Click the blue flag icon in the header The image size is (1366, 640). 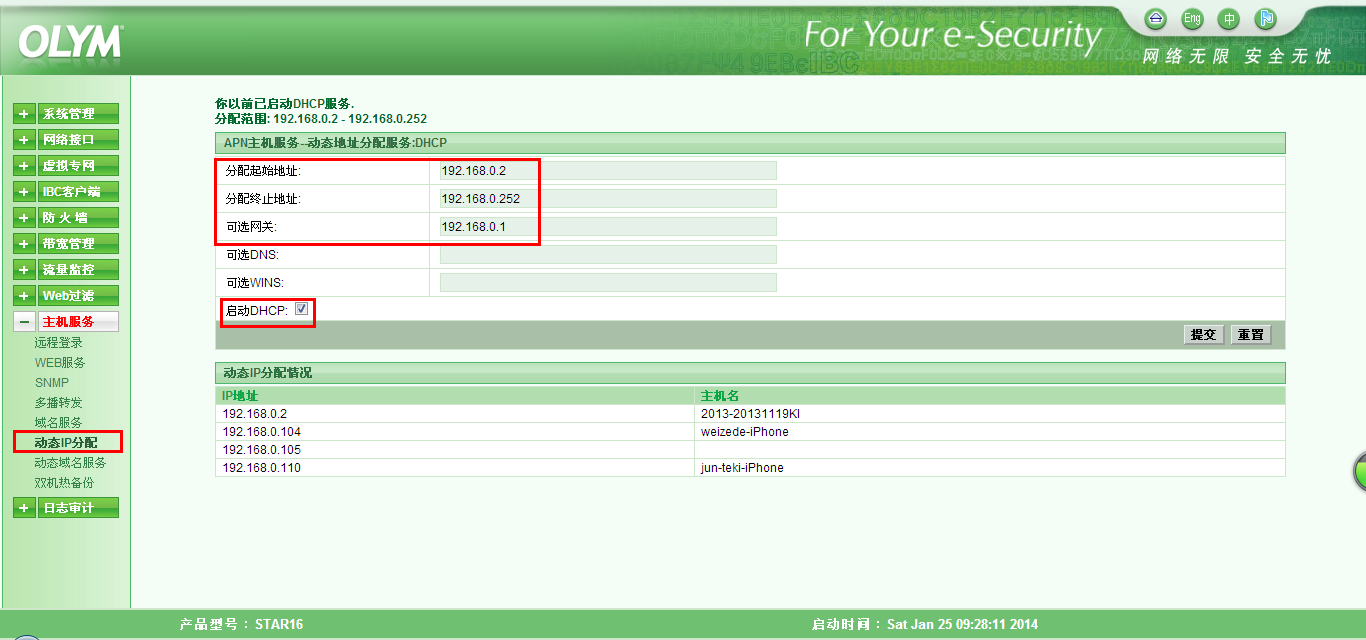[x=1266, y=19]
